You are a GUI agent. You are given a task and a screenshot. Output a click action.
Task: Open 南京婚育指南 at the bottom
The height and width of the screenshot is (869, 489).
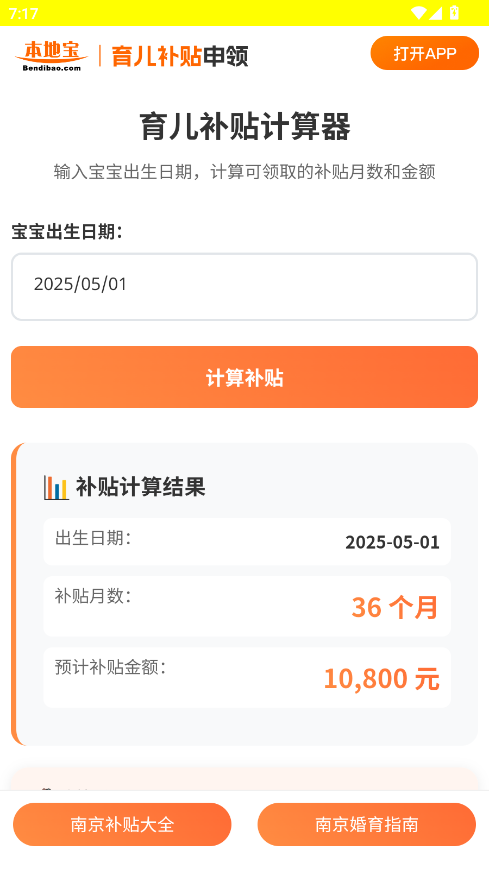[366, 824]
